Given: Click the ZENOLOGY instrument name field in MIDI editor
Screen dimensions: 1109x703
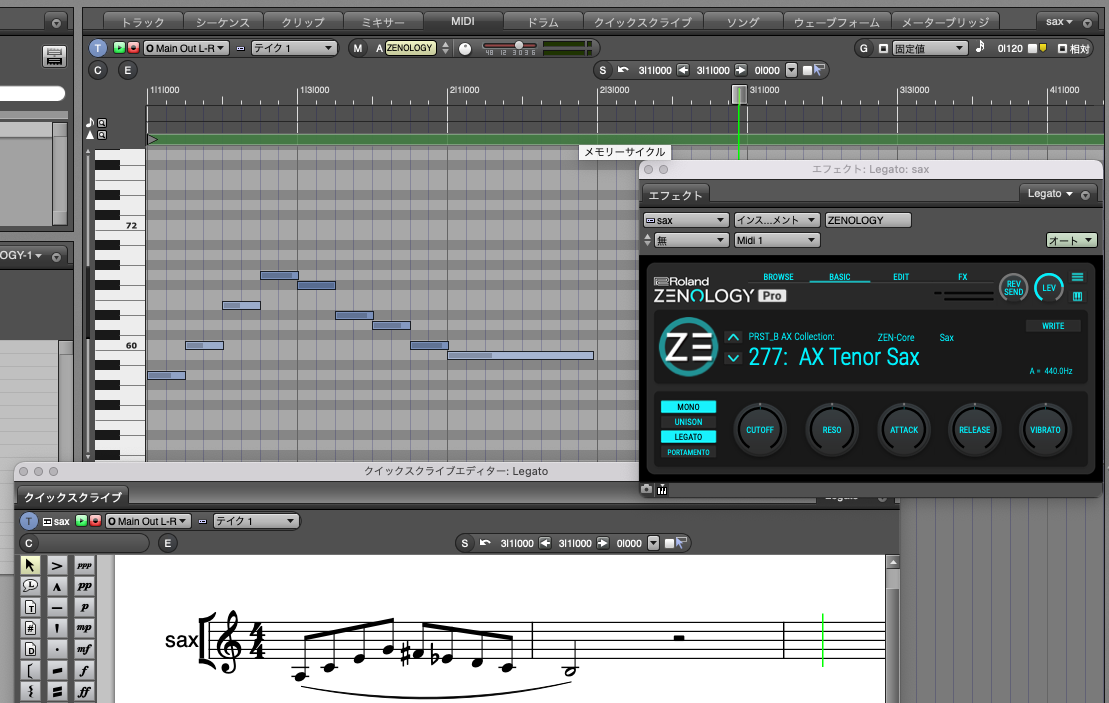Looking at the screenshot, I should pos(410,48).
